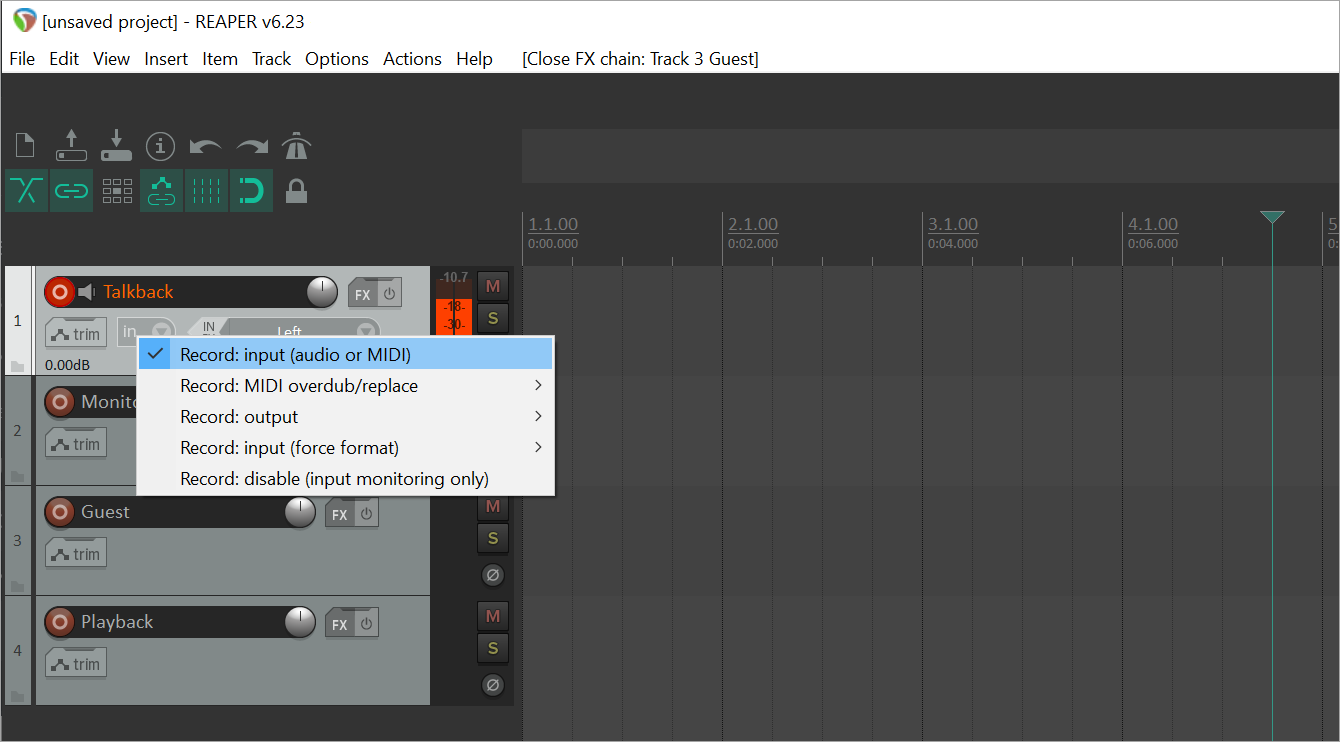Screen dimensions: 1340x742
Task: Toggle the metronome icon
Action: point(296,147)
